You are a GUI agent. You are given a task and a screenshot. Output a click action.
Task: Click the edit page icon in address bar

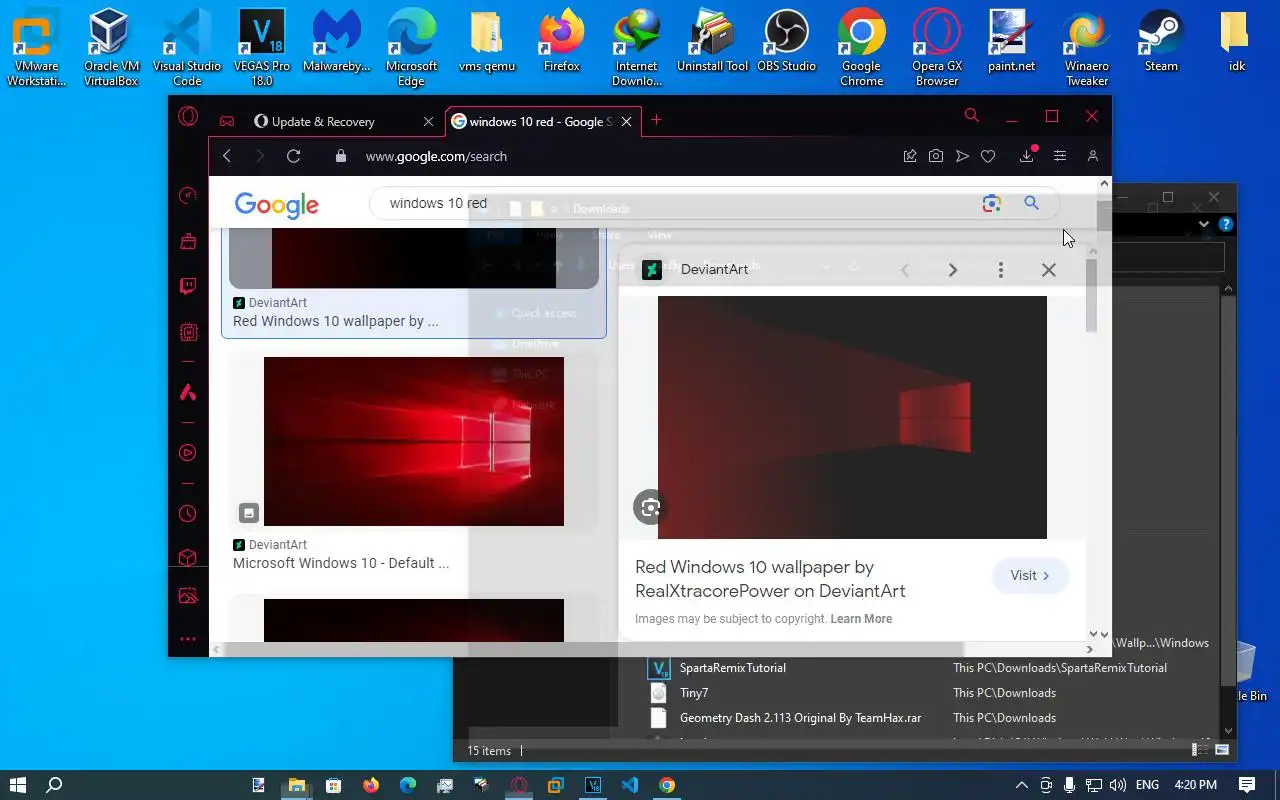(x=910, y=156)
